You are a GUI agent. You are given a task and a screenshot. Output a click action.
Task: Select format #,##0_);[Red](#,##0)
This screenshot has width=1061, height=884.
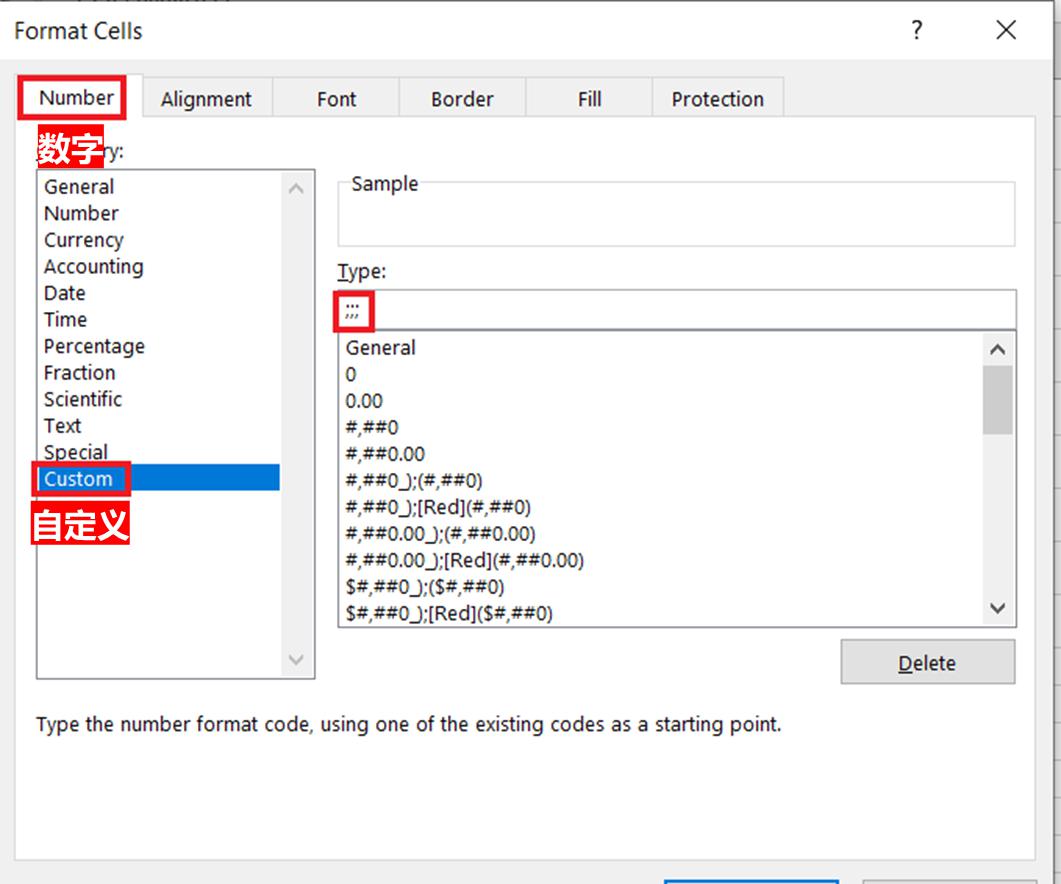(x=660, y=507)
